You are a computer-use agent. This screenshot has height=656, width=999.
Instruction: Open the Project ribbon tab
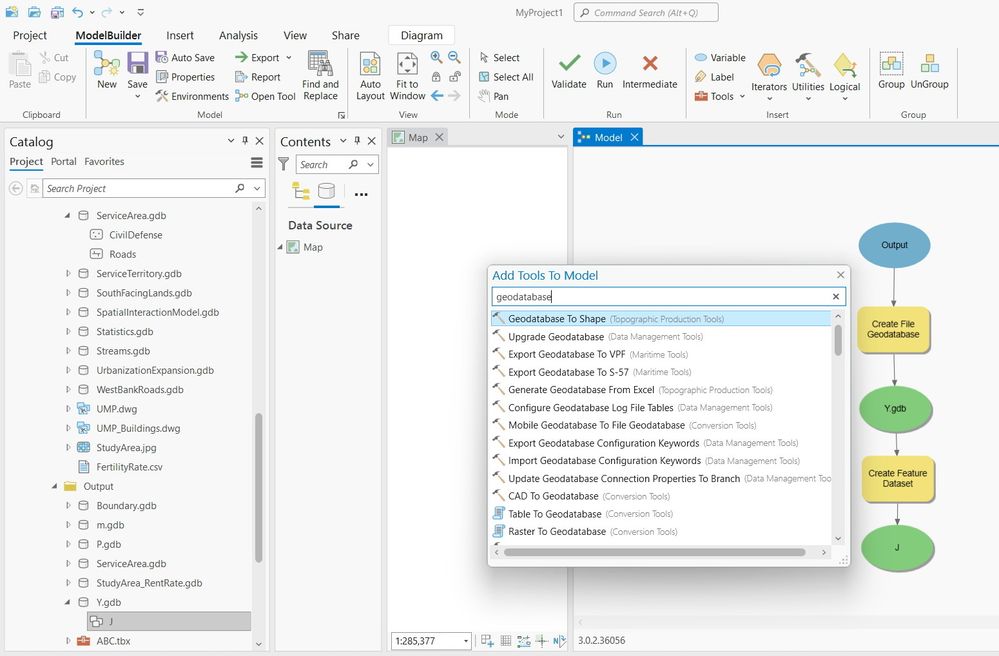[x=30, y=36]
